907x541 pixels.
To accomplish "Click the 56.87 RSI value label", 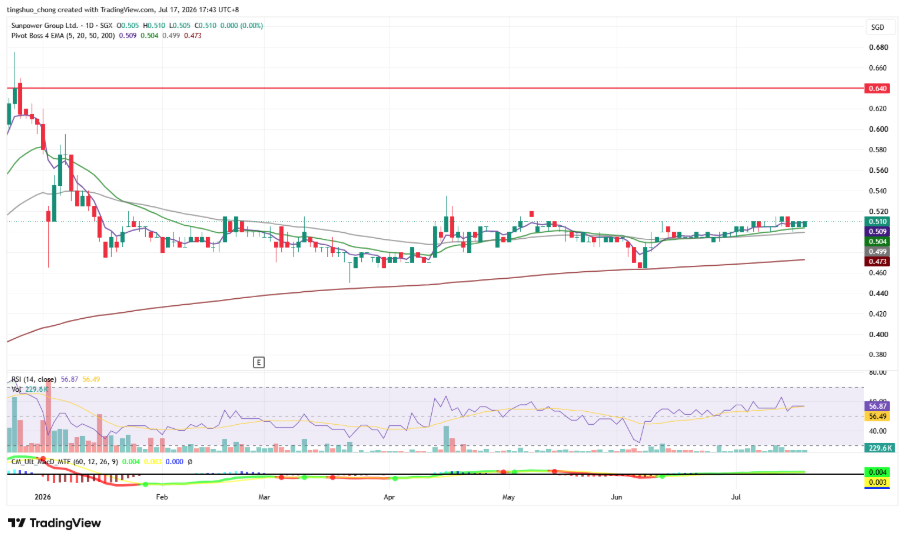I will (x=877, y=406).
